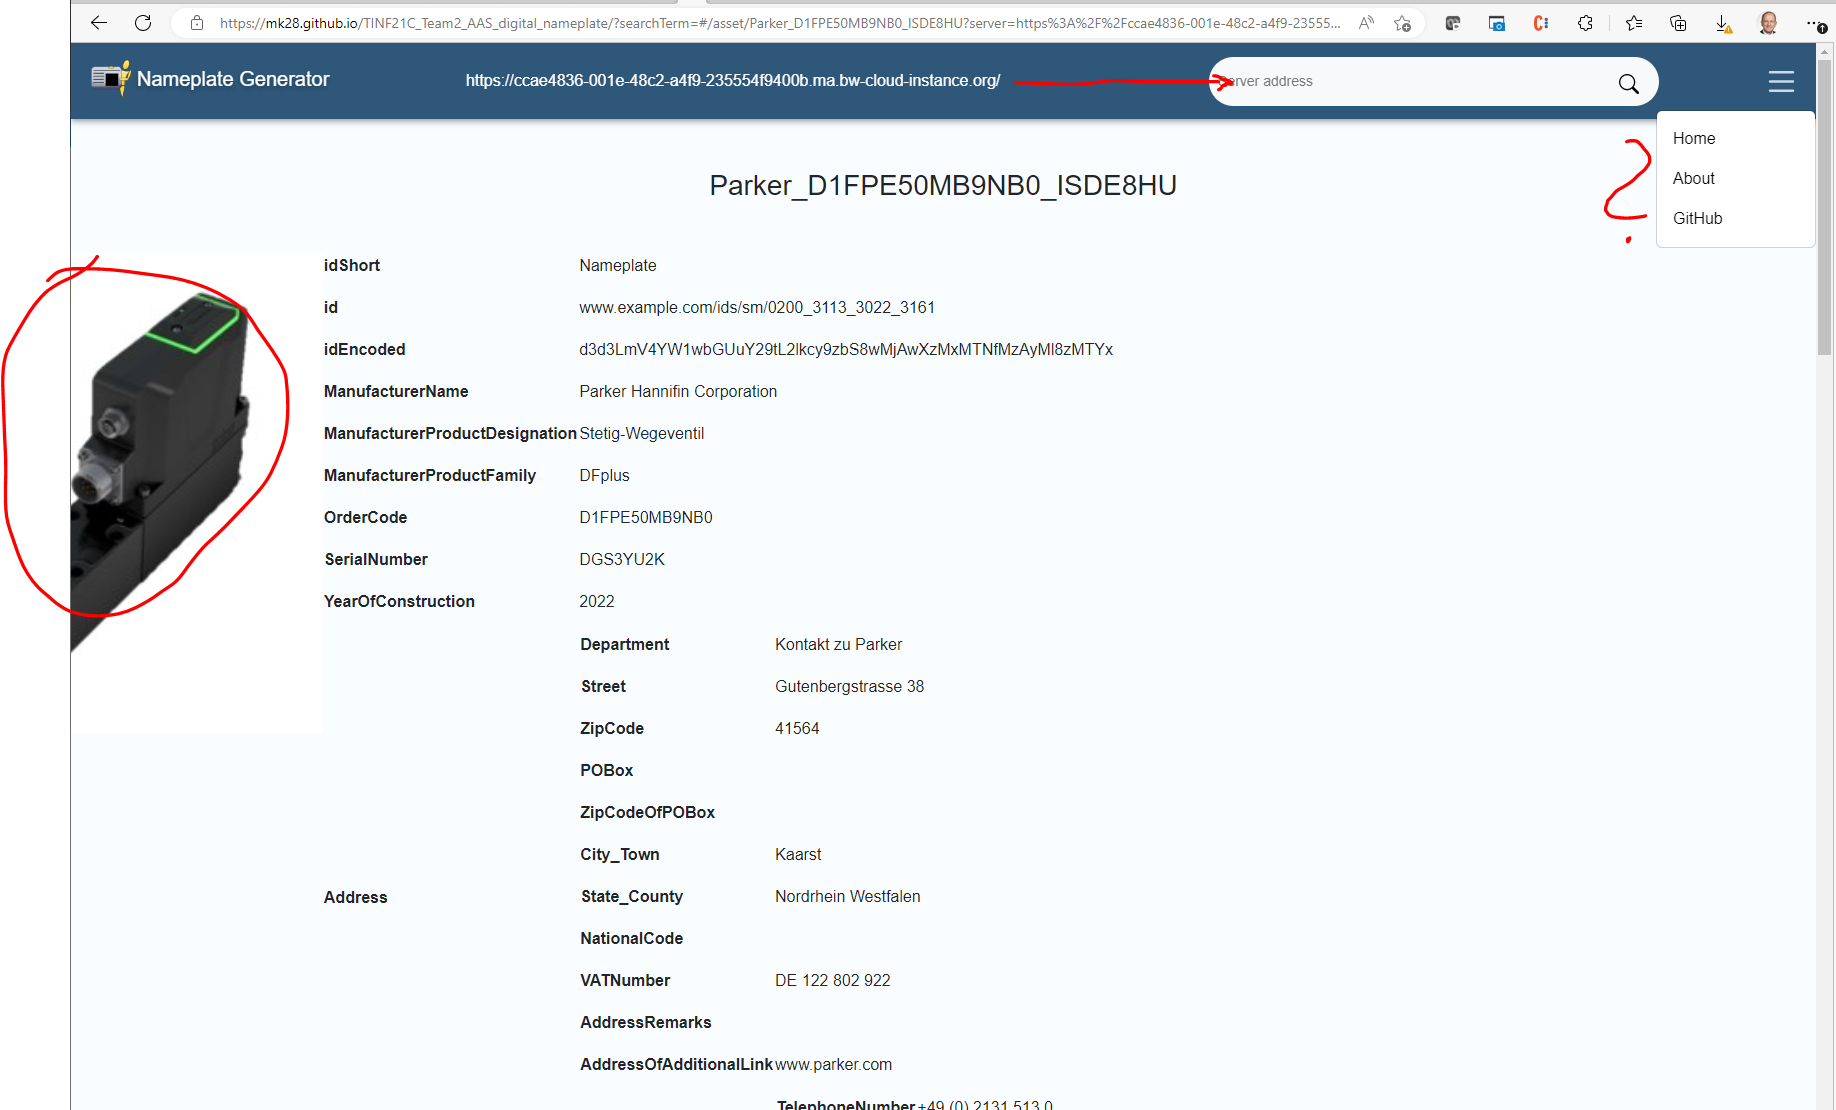Click the 'ManufacturerProductDesignation' label
Image resolution: width=1836 pixels, height=1110 pixels.
pos(450,433)
